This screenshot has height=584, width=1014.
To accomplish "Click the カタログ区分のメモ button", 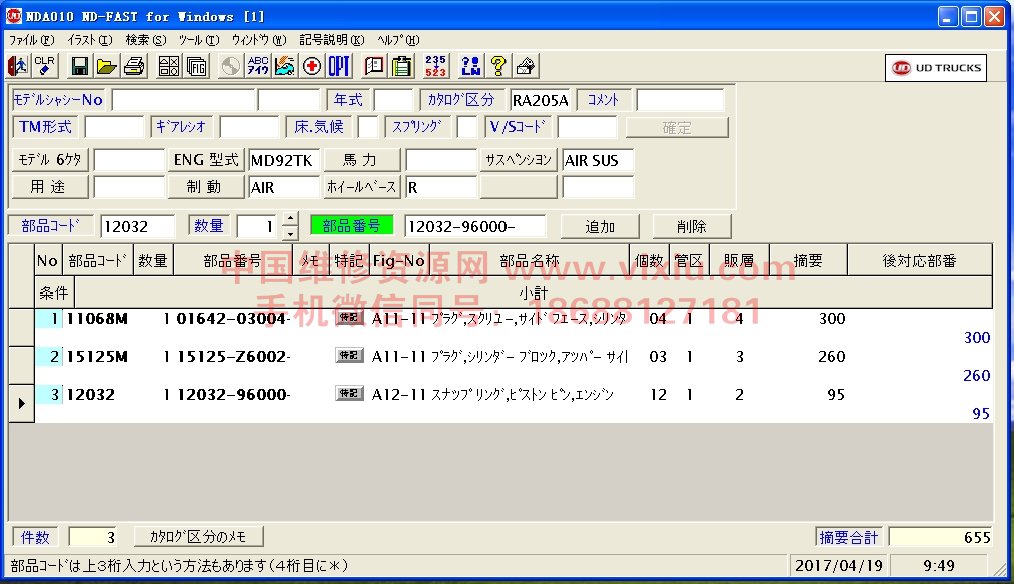I will tap(198, 537).
